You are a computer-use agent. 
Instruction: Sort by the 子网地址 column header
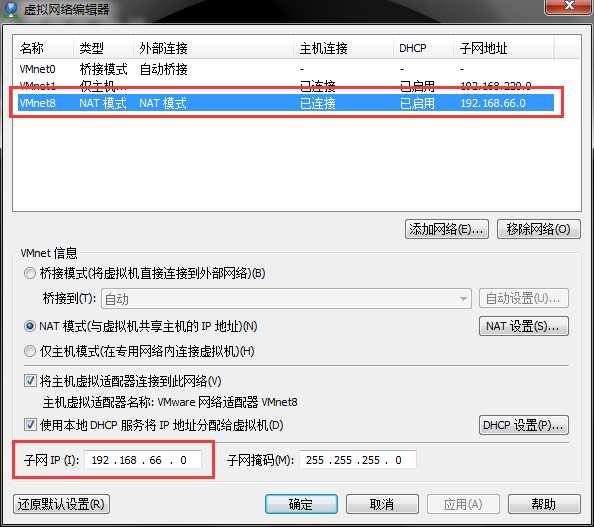pyautogui.click(x=503, y=48)
